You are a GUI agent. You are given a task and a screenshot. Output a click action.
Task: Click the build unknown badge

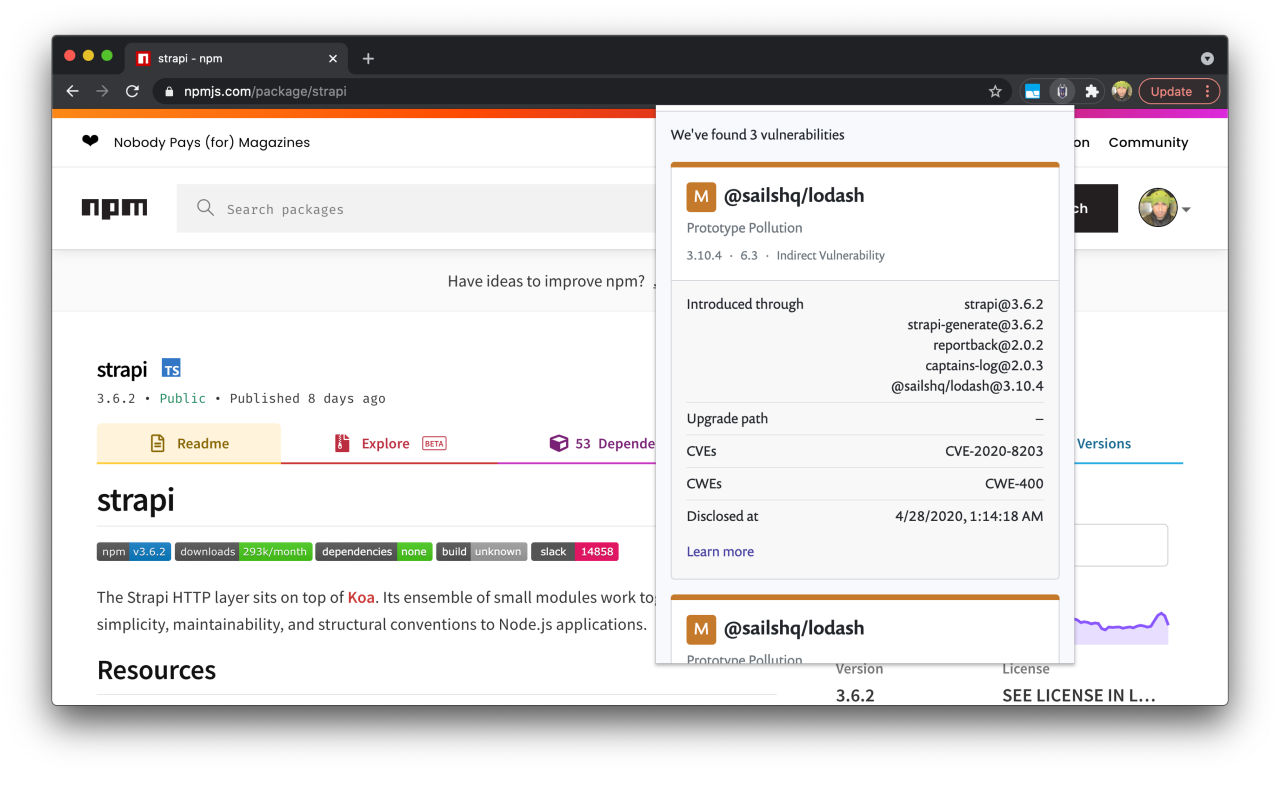[x=481, y=551]
